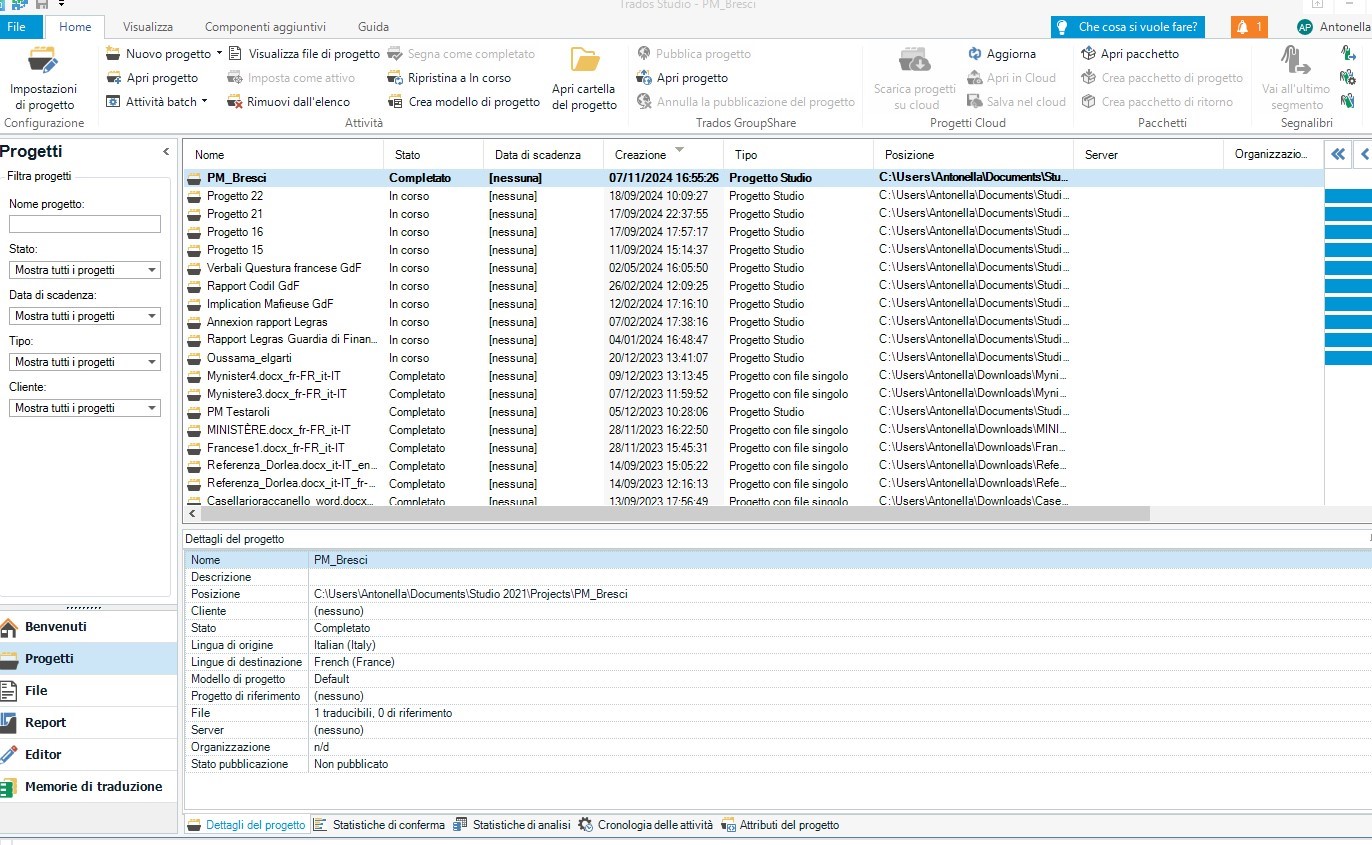Select the Progetto 16 row

[754, 232]
